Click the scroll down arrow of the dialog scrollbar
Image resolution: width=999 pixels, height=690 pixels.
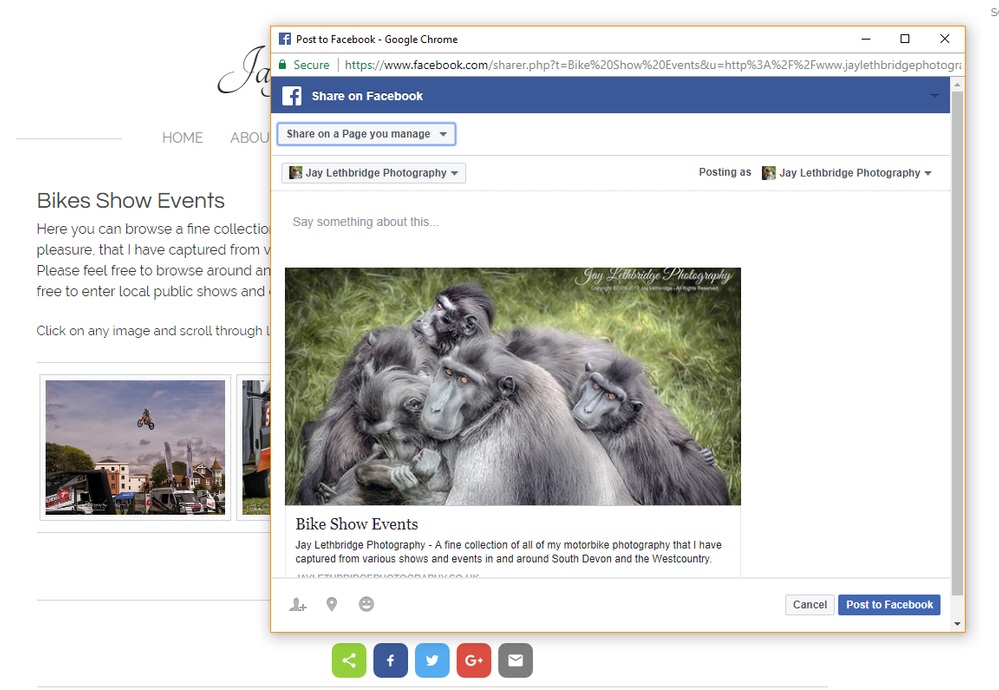957,623
